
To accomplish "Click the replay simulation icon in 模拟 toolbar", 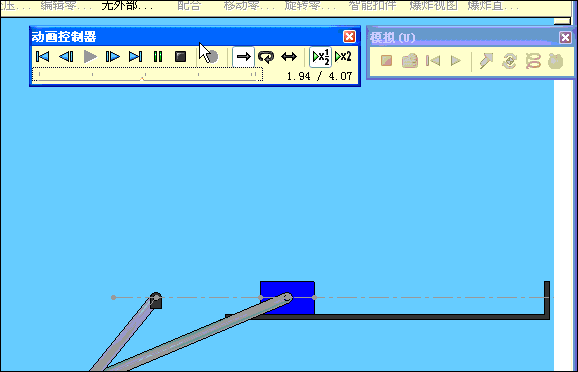I will [x=456, y=60].
